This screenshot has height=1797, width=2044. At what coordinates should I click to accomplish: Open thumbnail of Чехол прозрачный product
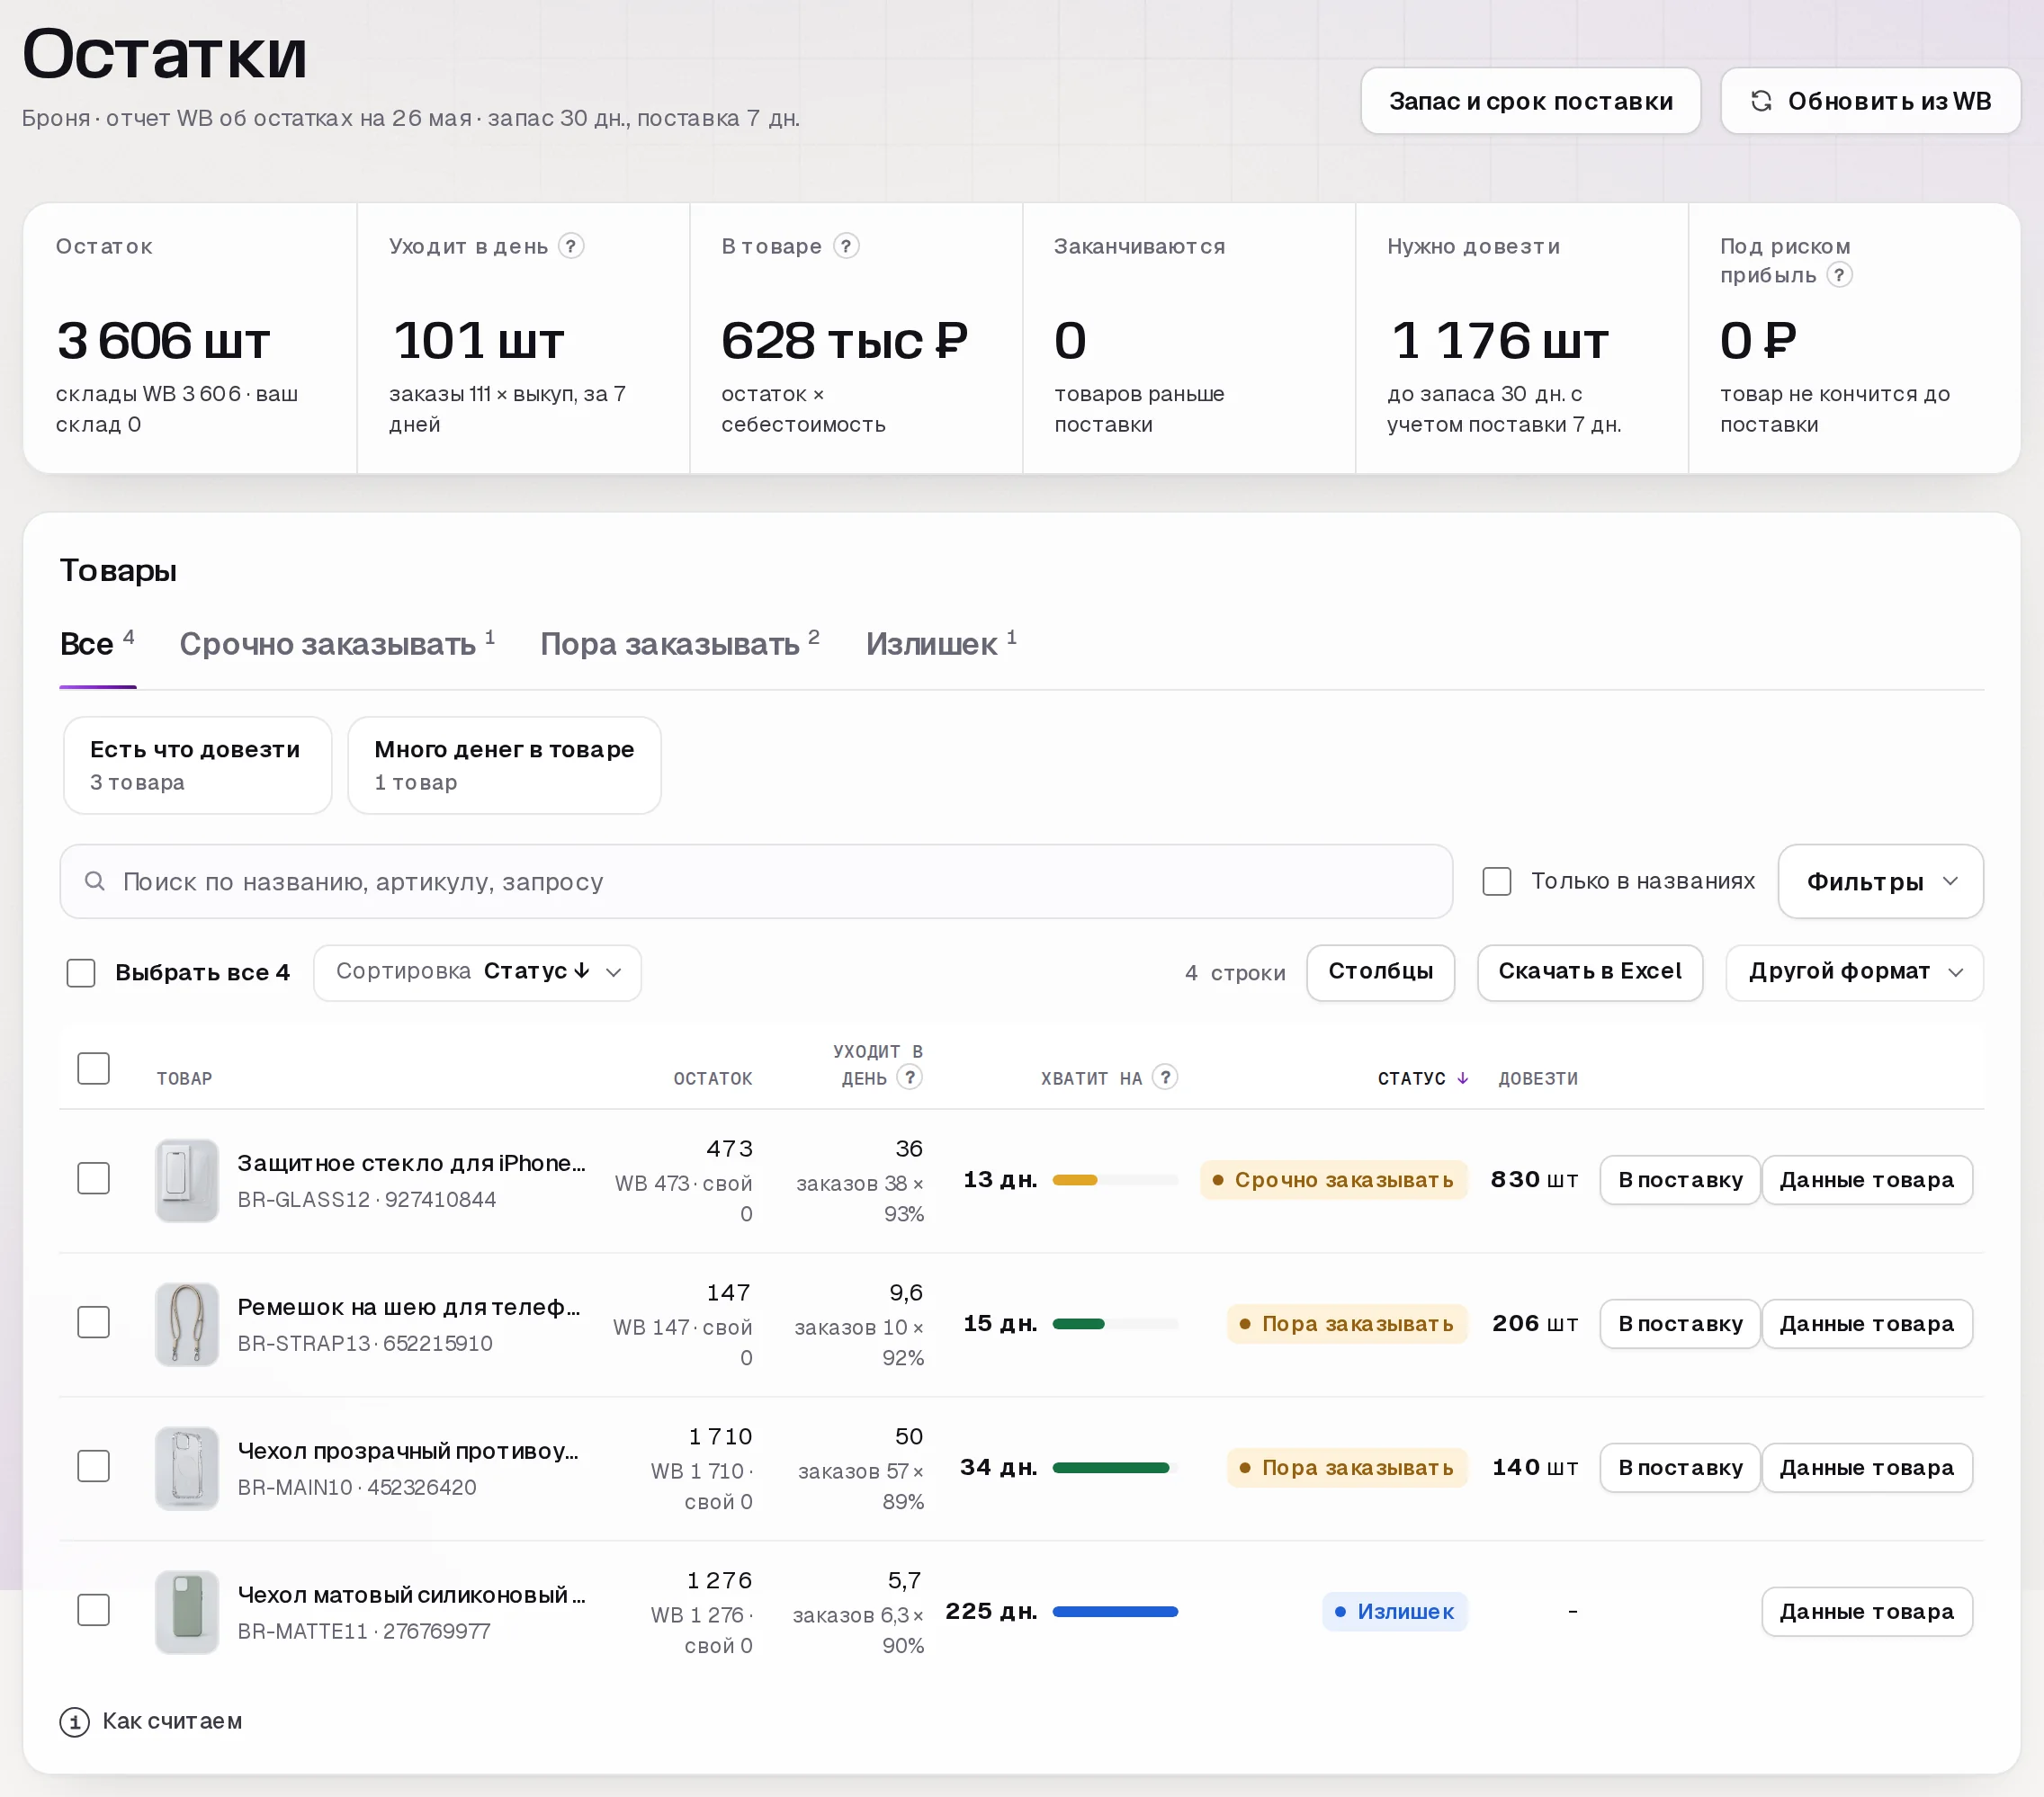click(x=187, y=1468)
